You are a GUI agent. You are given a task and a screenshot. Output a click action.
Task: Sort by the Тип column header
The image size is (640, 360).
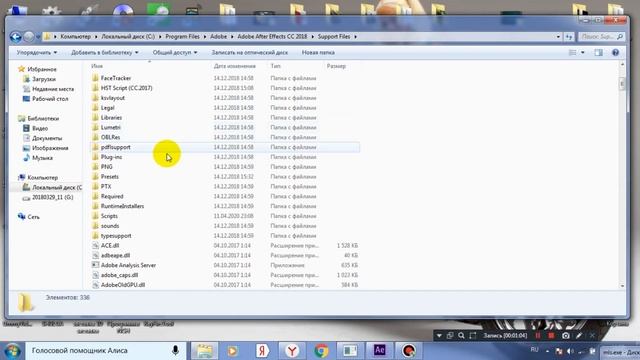[x=276, y=66]
